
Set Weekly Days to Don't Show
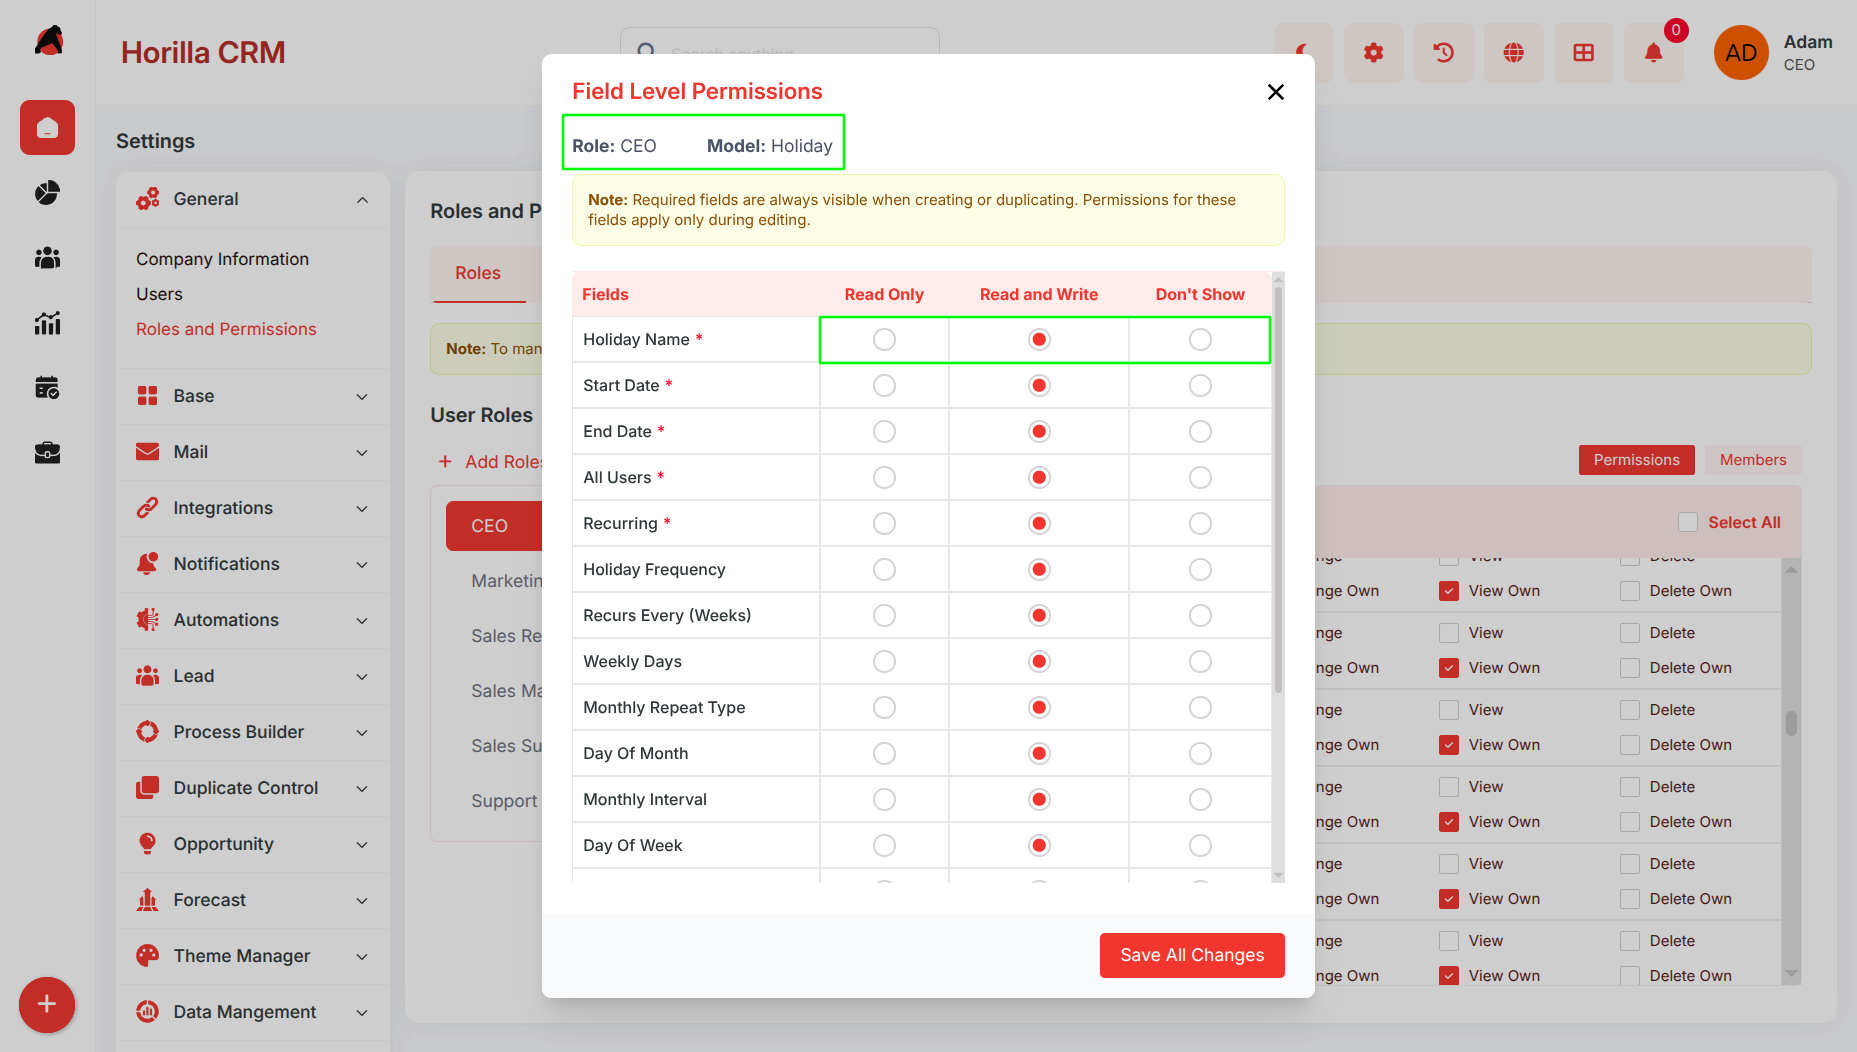click(x=1200, y=662)
